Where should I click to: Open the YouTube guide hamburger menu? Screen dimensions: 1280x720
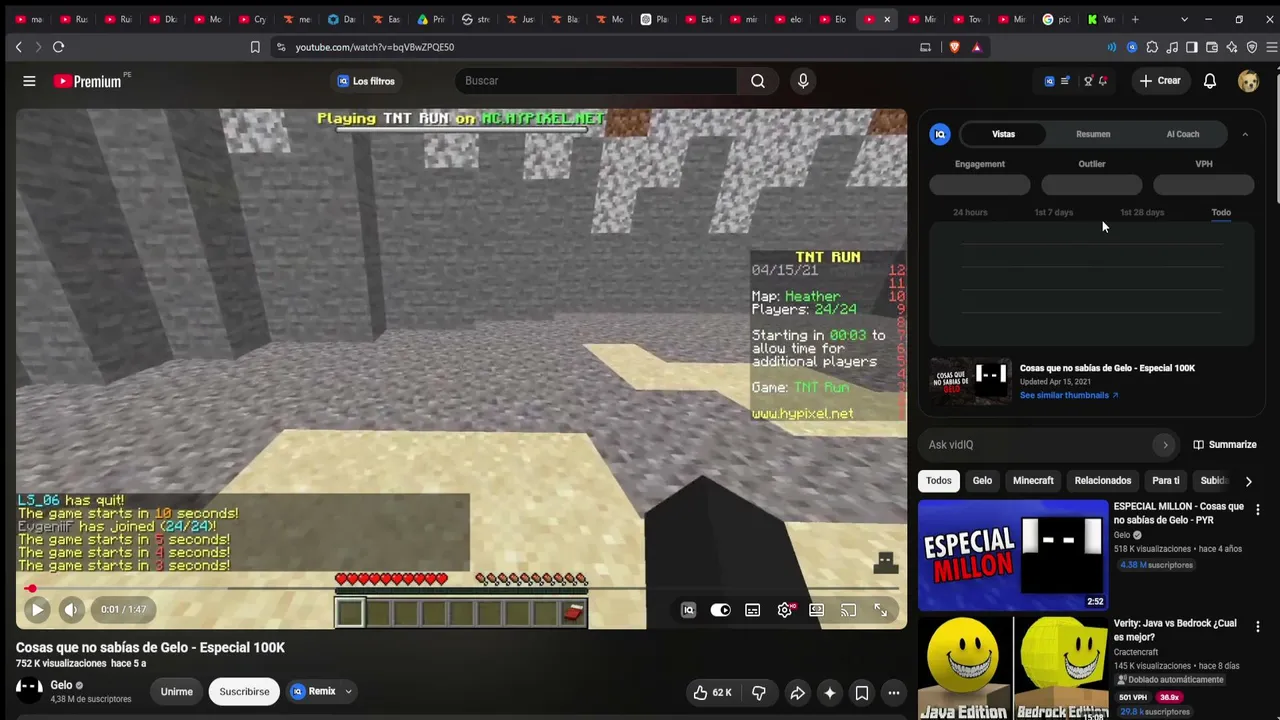click(29, 81)
